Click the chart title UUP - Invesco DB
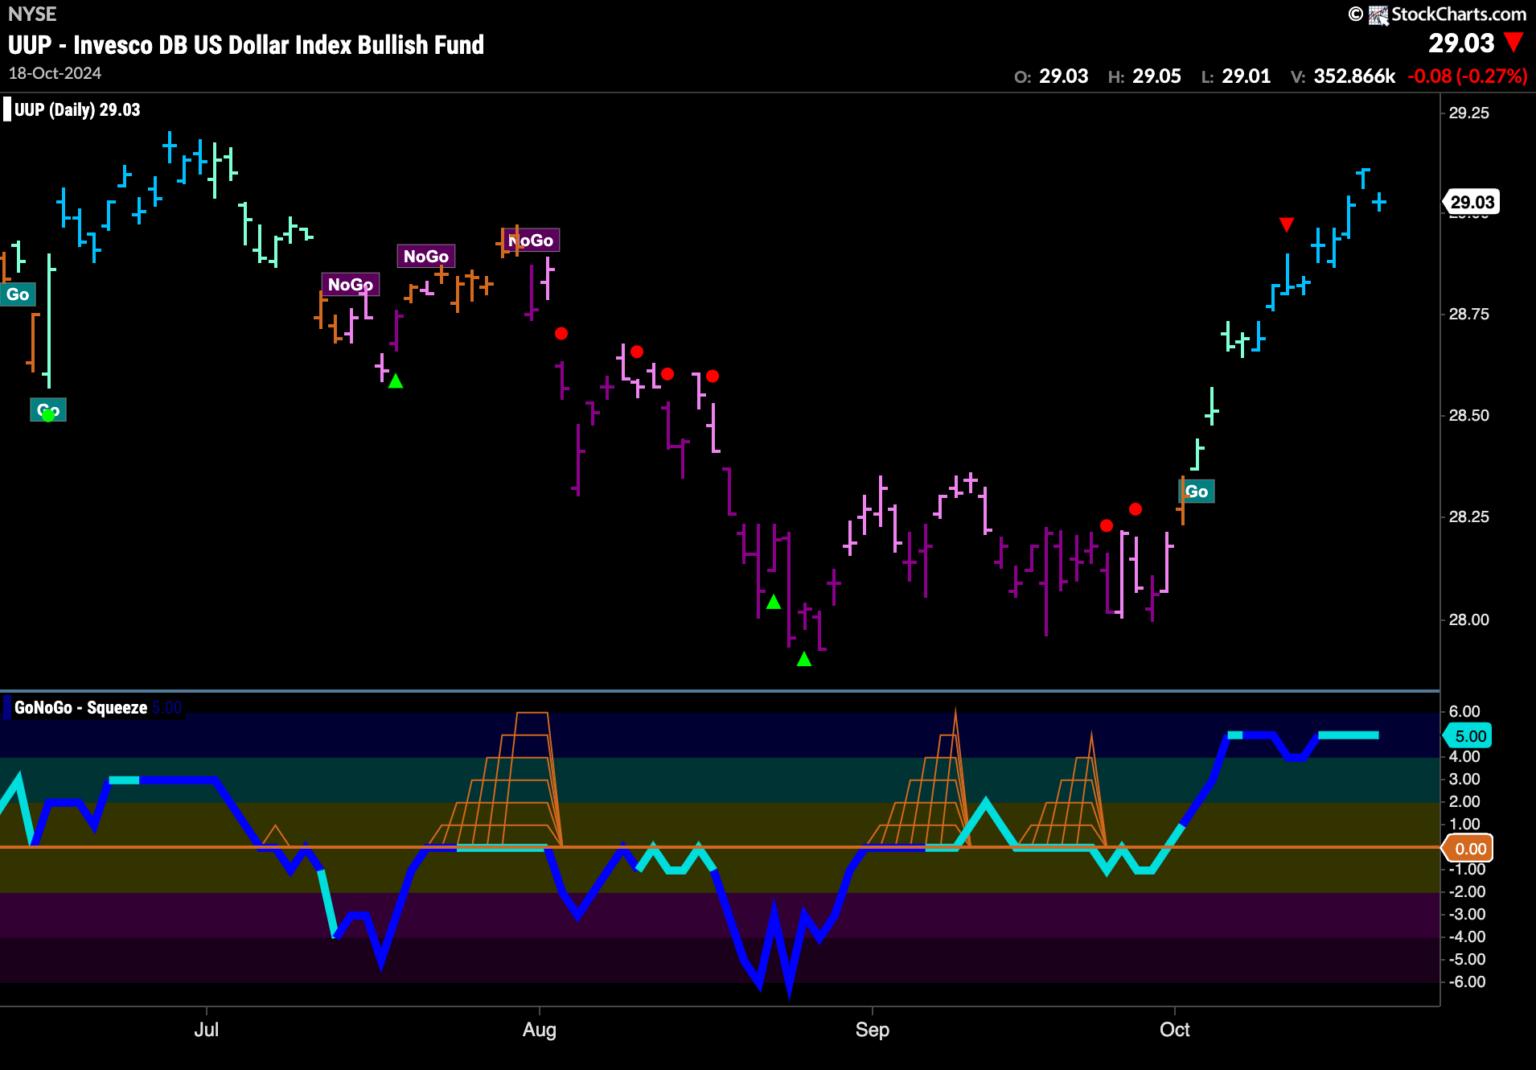This screenshot has width=1536, height=1070. point(246,45)
